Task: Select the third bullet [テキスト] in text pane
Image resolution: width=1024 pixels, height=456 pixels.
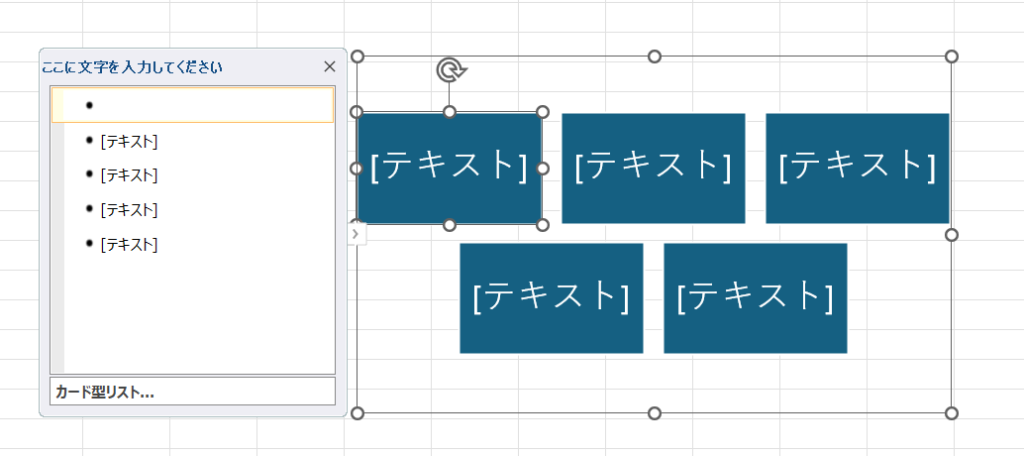Action: [129, 175]
